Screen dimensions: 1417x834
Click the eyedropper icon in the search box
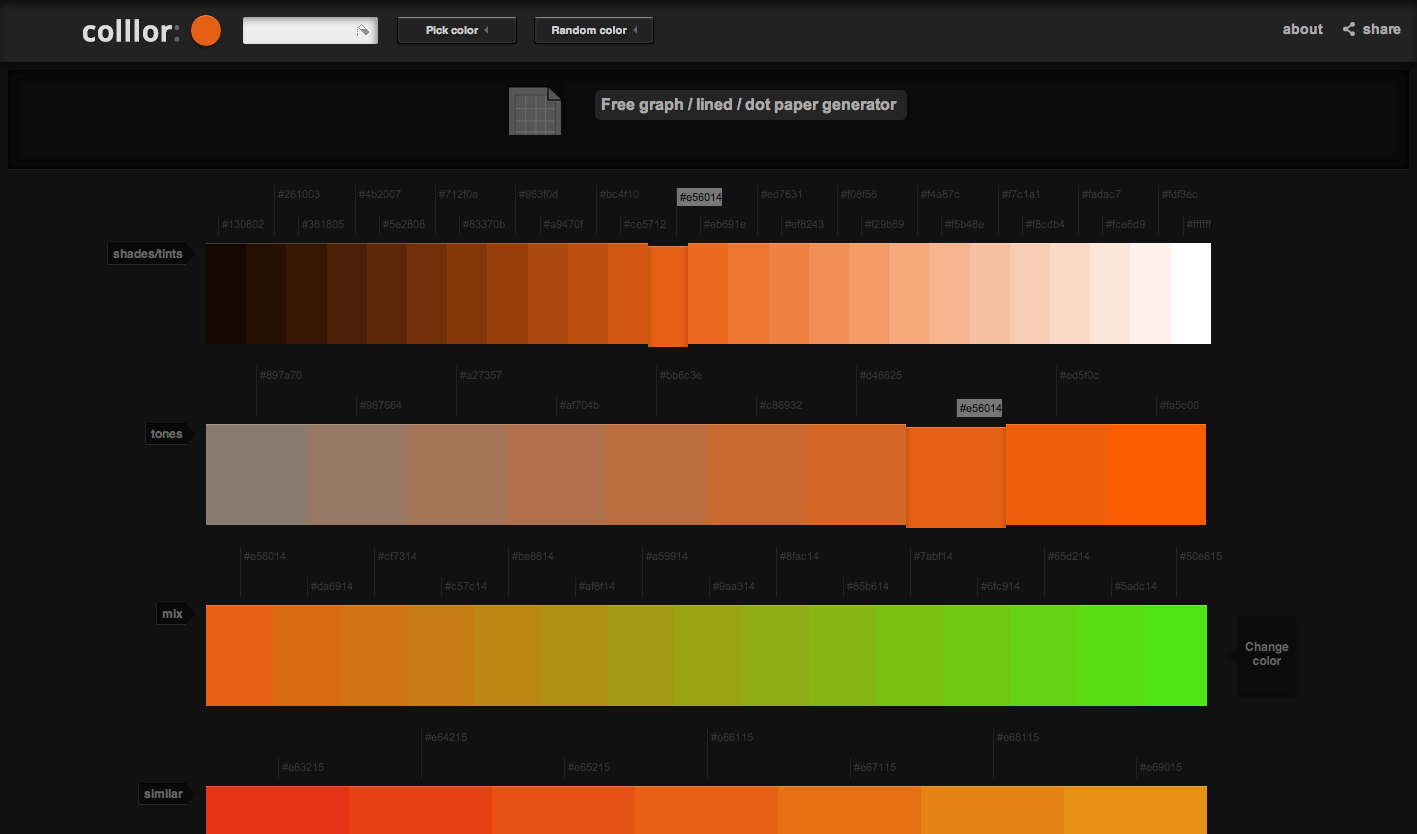(x=364, y=30)
